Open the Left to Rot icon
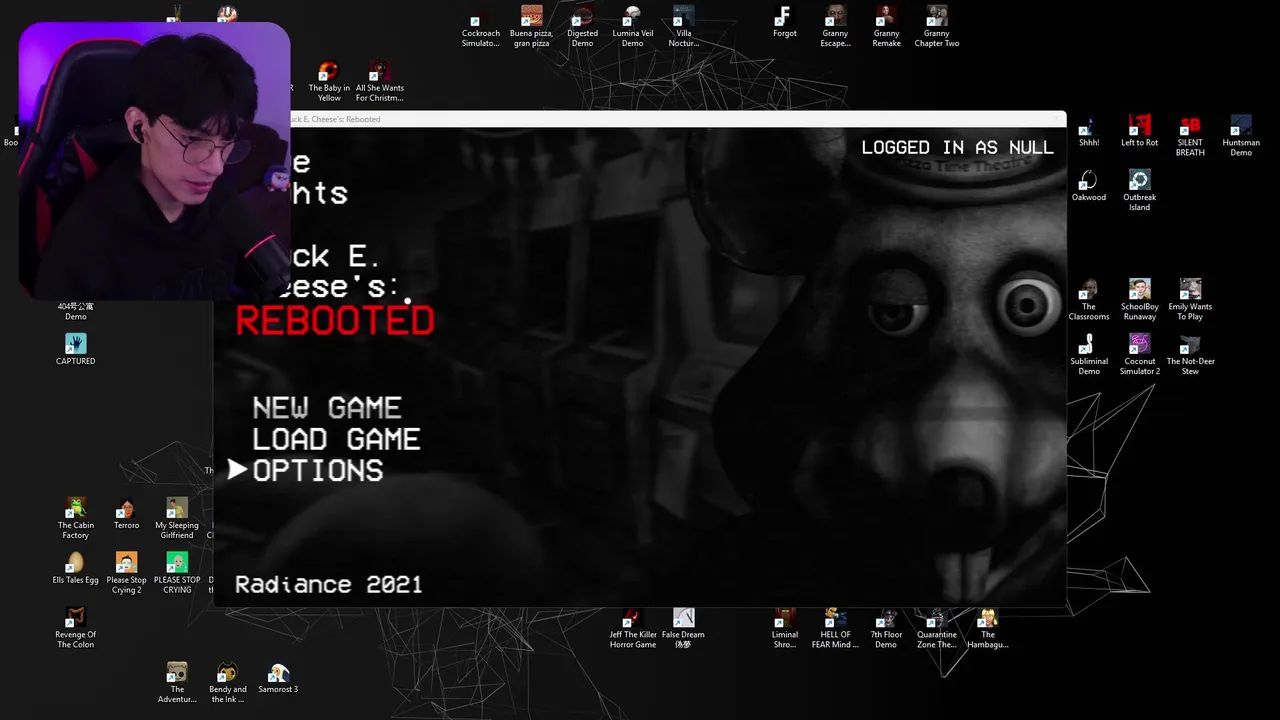This screenshot has width=1280, height=720. [1139, 132]
